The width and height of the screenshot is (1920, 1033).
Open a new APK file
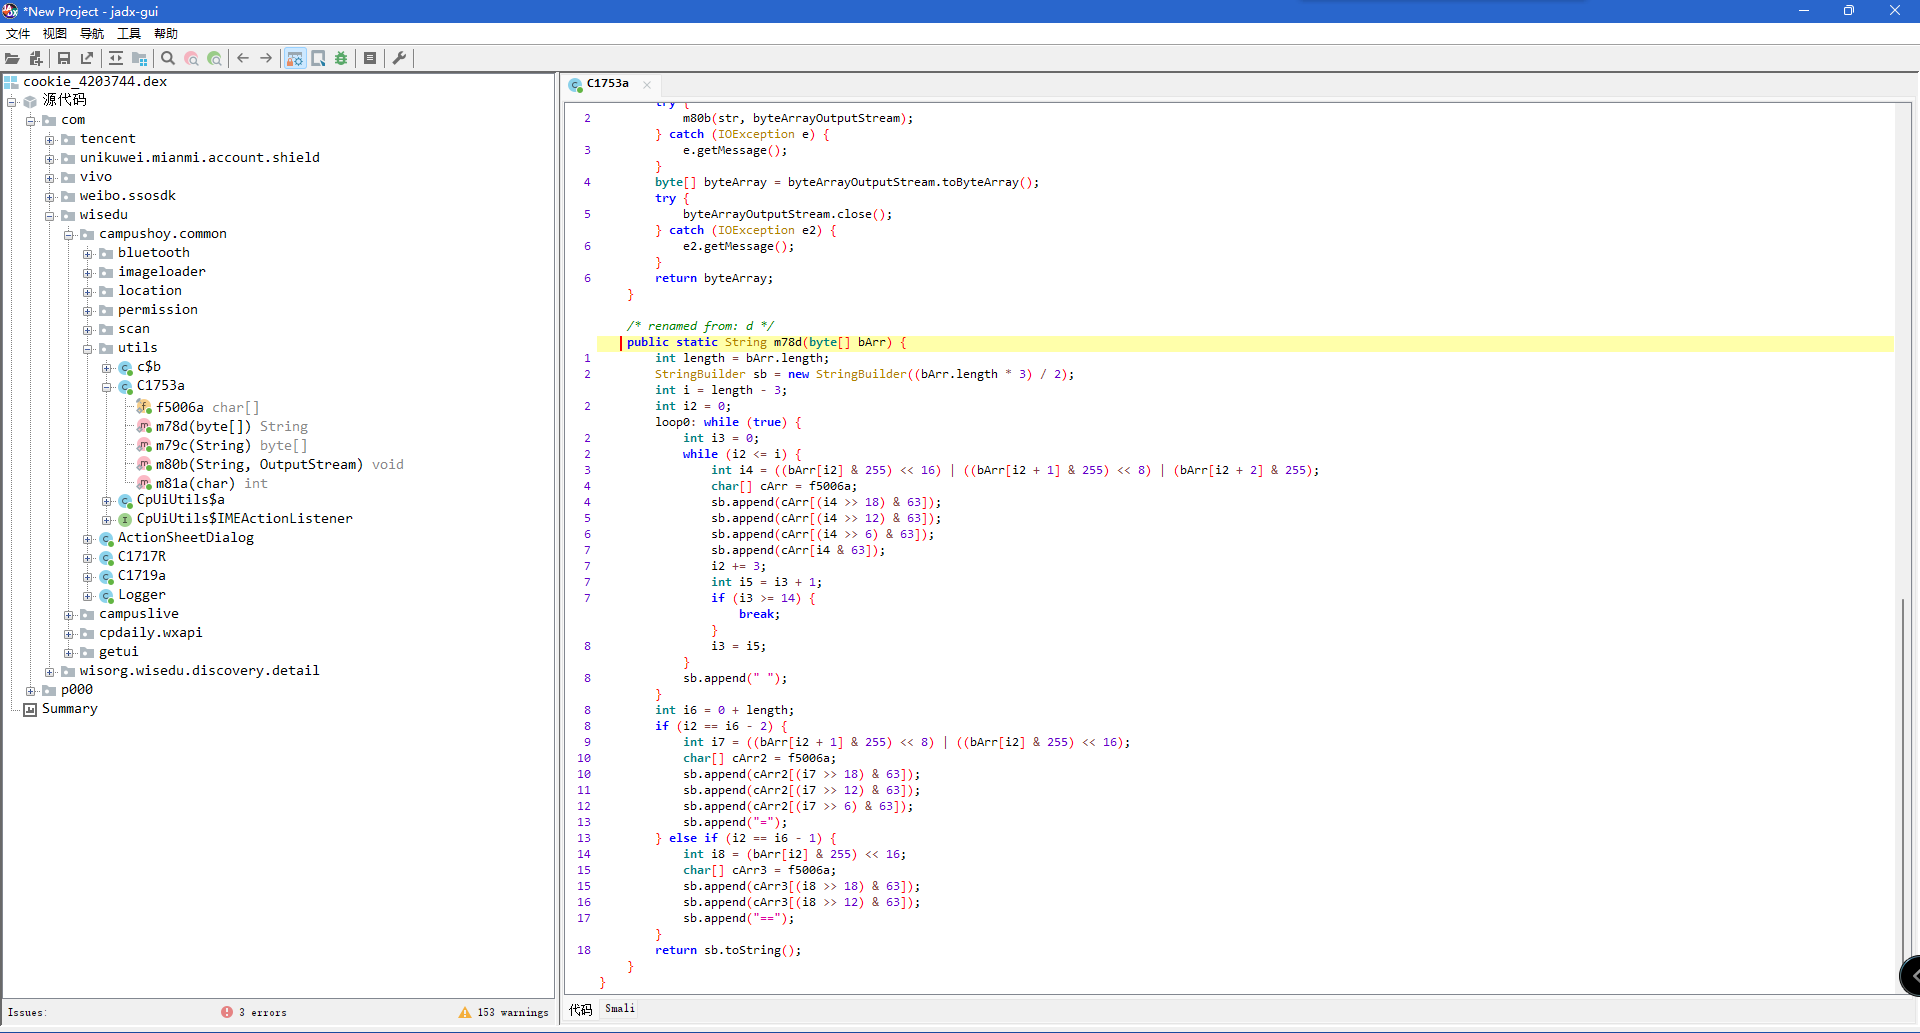click(x=12, y=58)
